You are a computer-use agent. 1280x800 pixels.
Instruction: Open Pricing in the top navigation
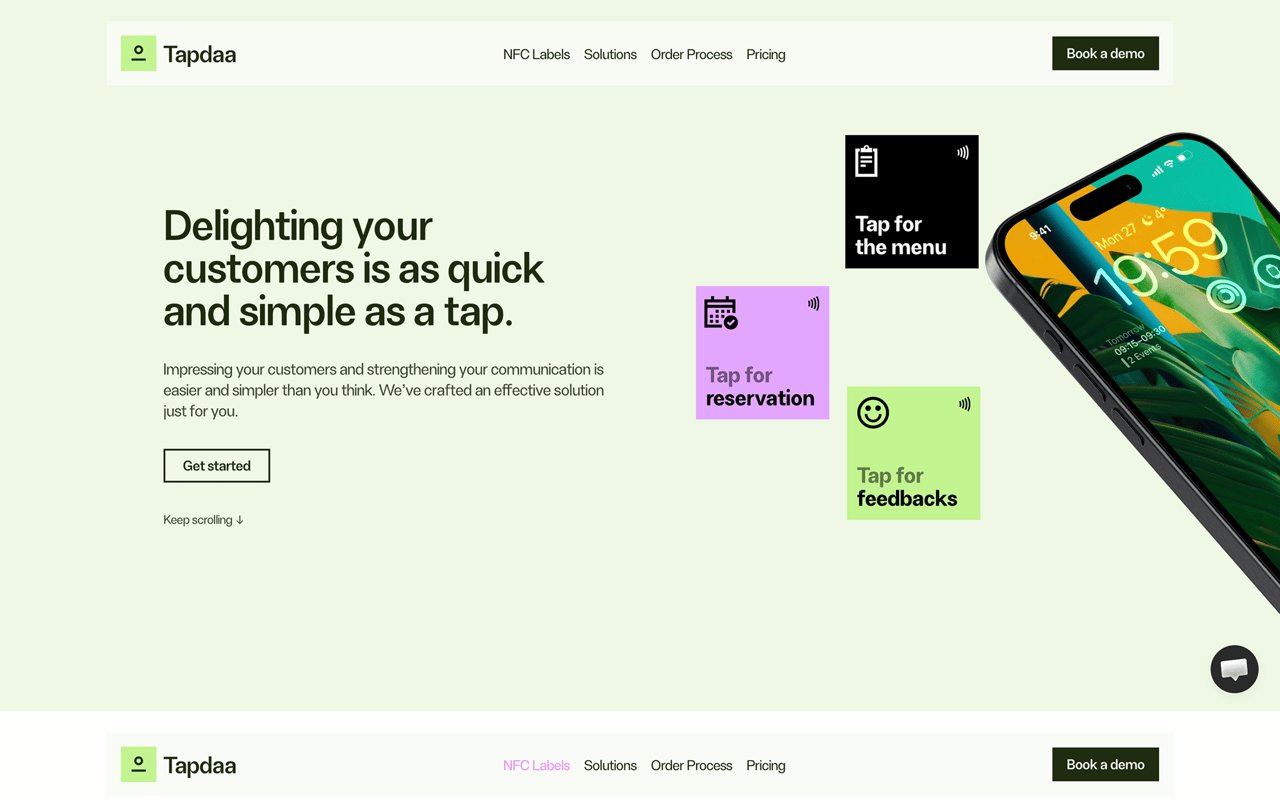point(766,54)
